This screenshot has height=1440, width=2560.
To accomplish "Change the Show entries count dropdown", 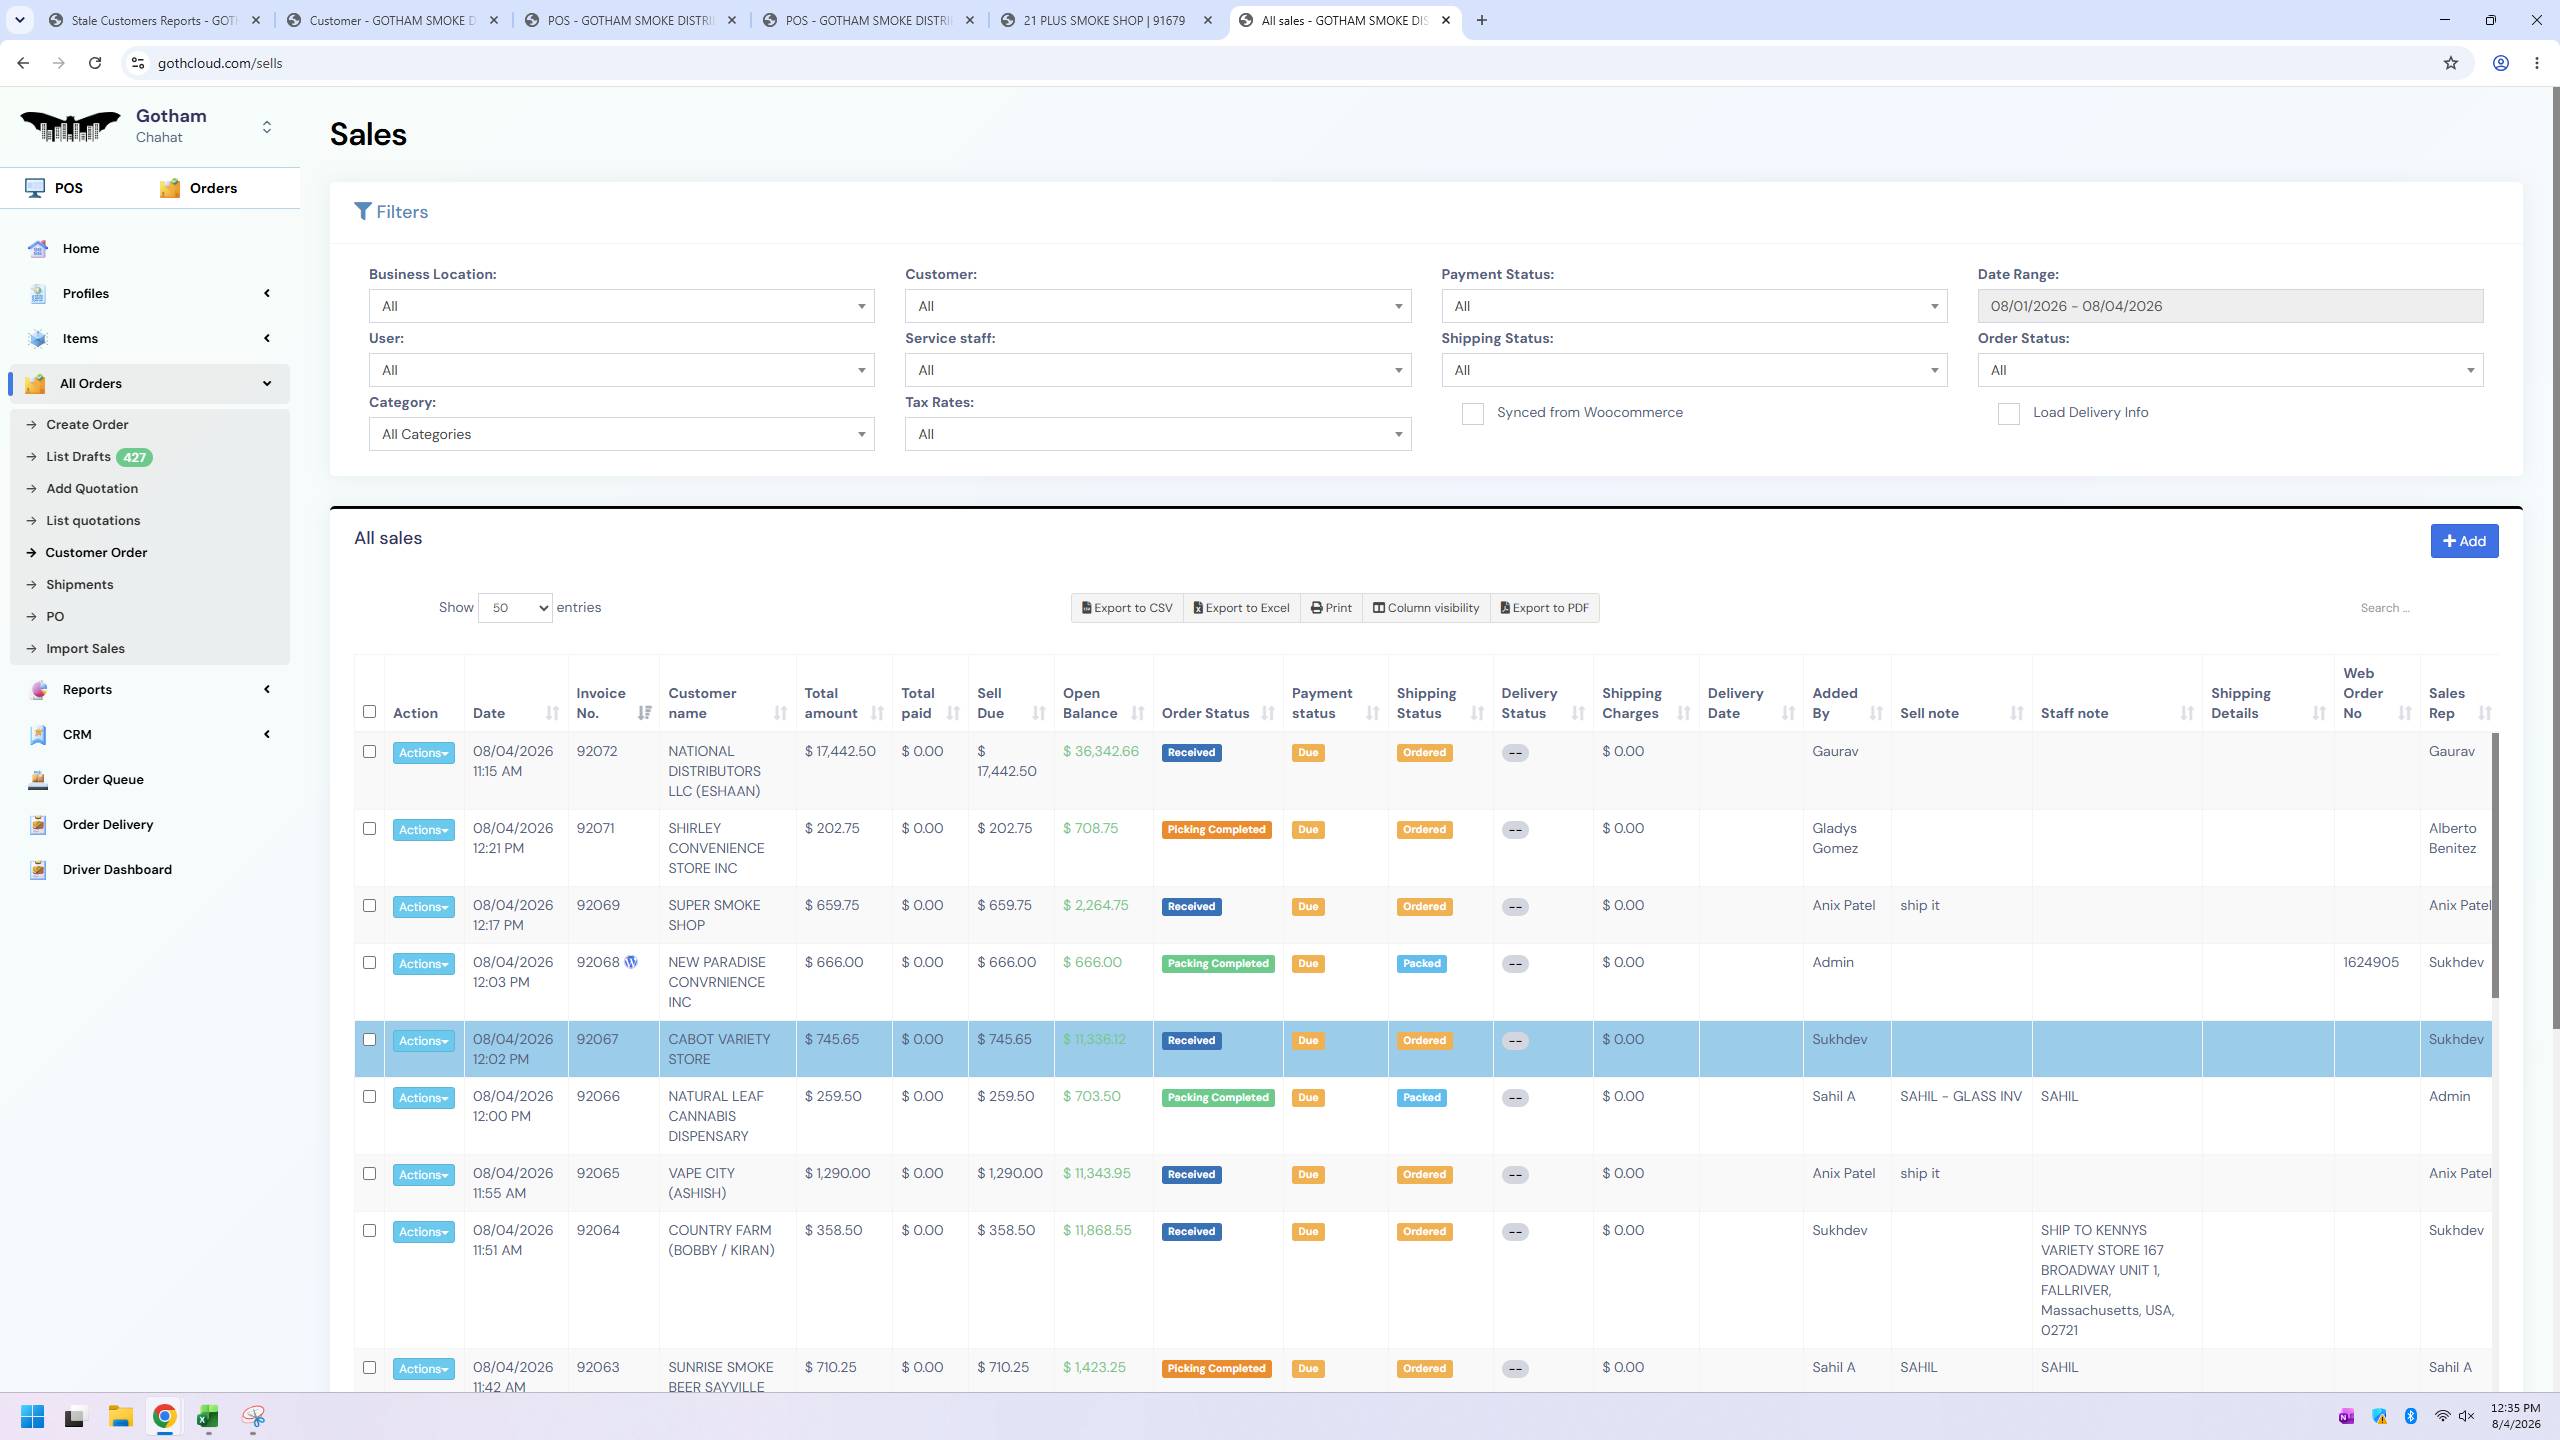I will pos(515,608).
